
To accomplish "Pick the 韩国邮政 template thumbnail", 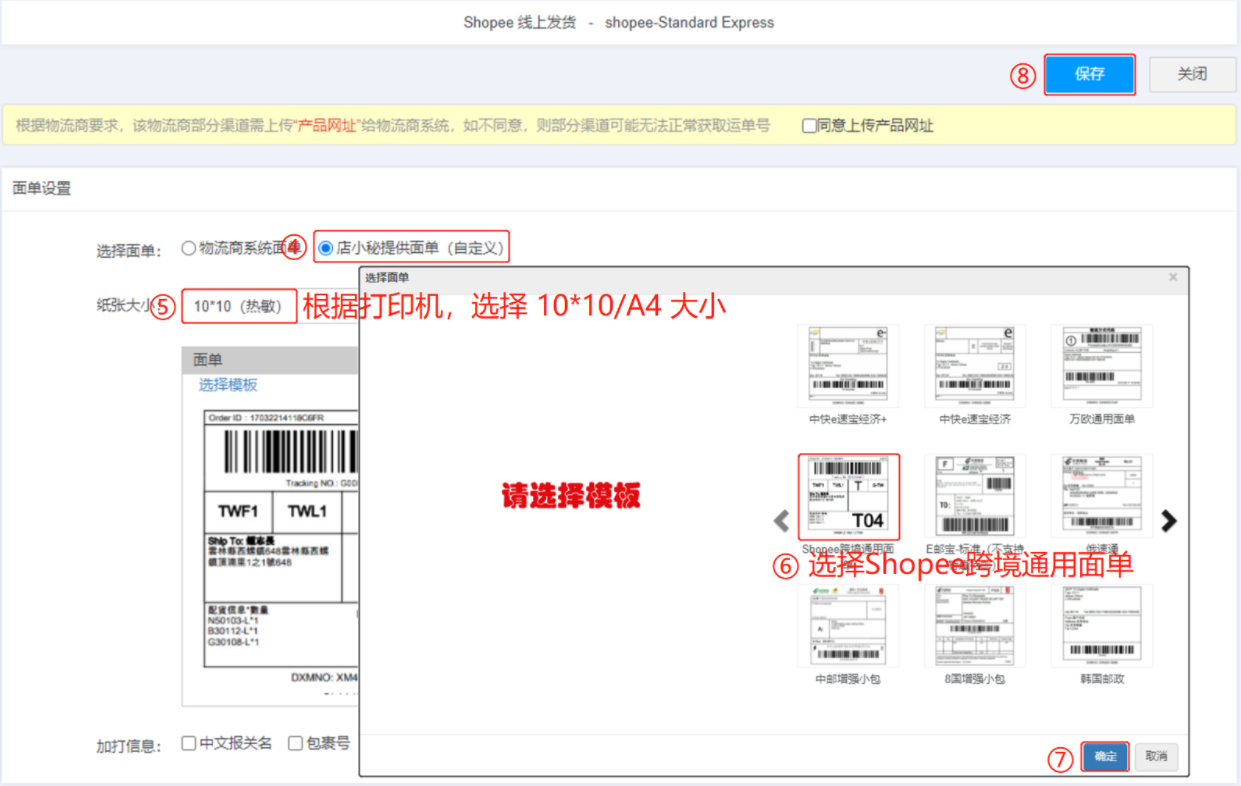I will [1102, 626].
